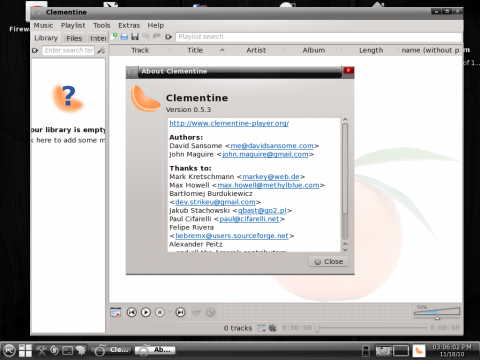Click the liebremx@users.sourceforge.net link
The width and height of the screenshot is (480, 360).
(x=232, y=236)
